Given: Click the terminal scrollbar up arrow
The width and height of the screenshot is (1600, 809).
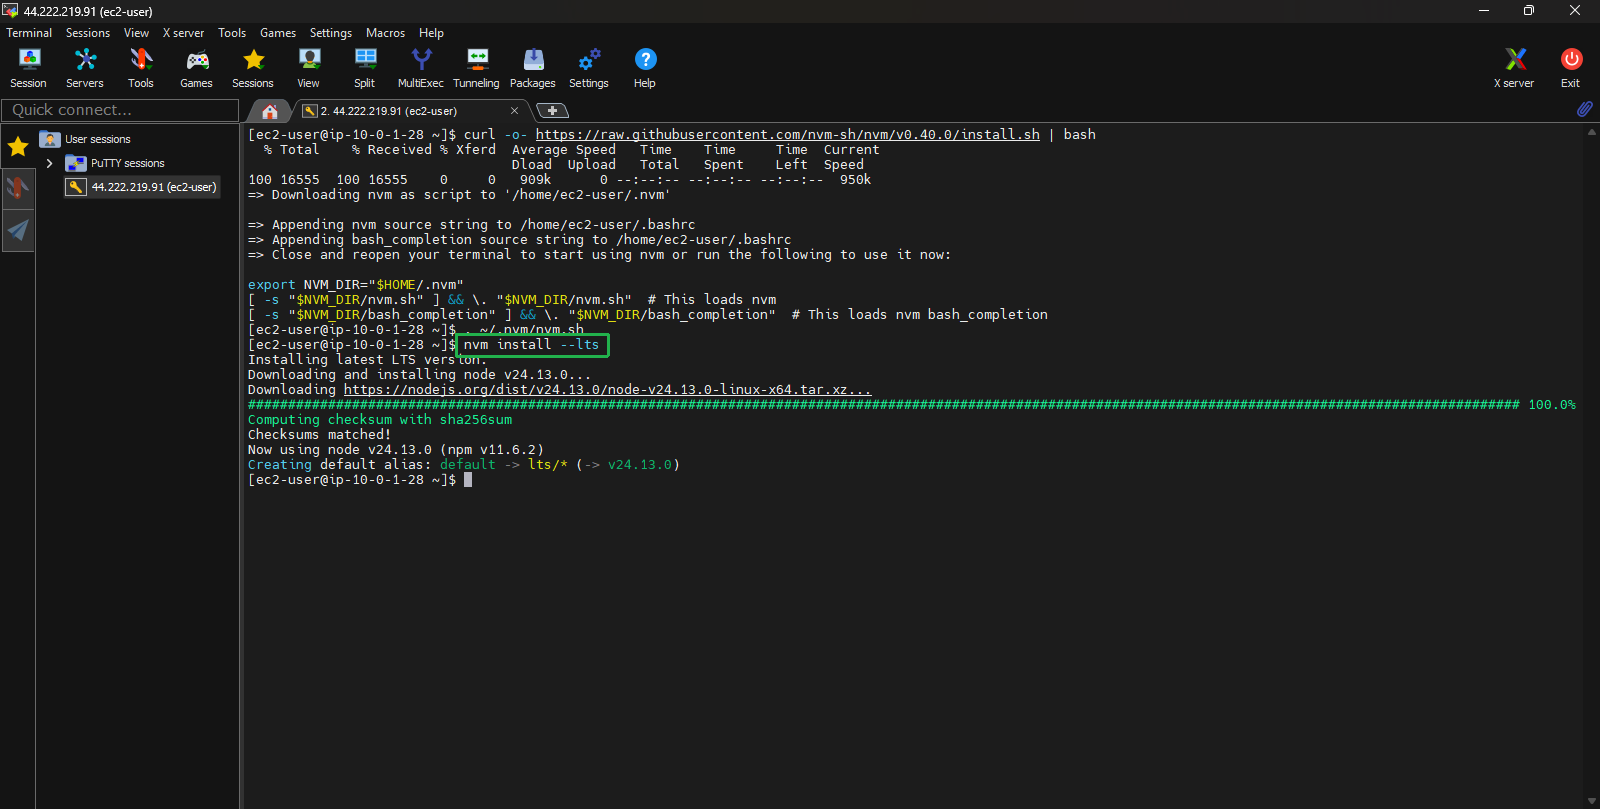Looking at the screenshot, I should point(1591,132).
